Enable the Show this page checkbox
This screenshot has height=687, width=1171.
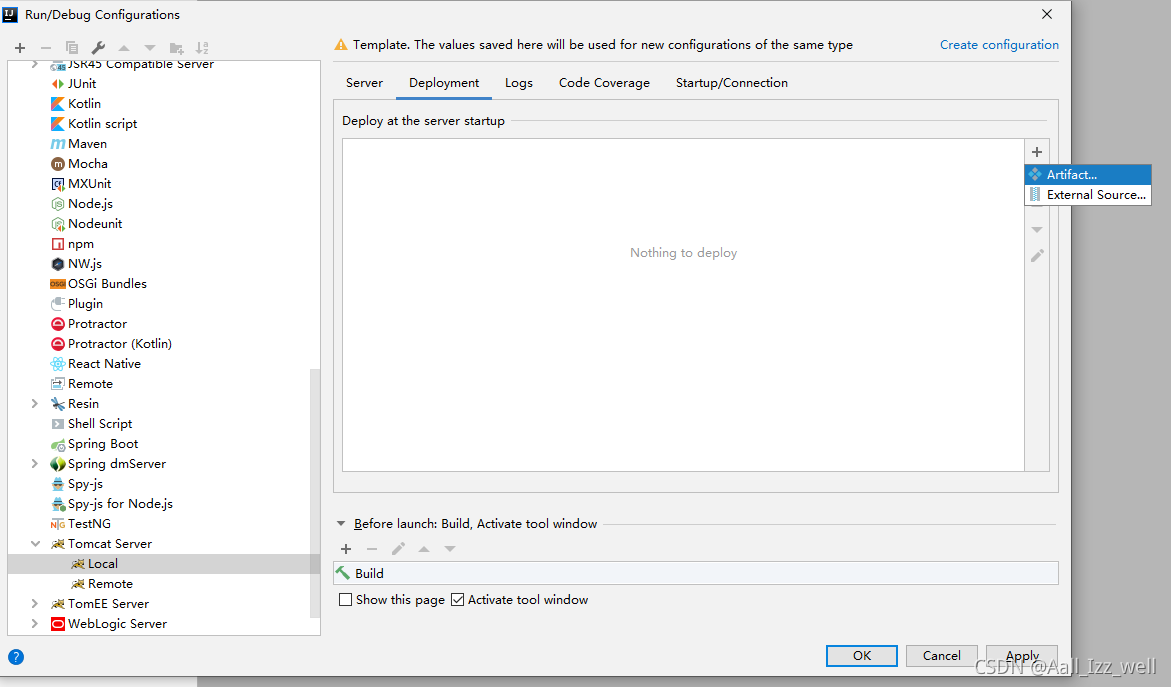[345, 600]
